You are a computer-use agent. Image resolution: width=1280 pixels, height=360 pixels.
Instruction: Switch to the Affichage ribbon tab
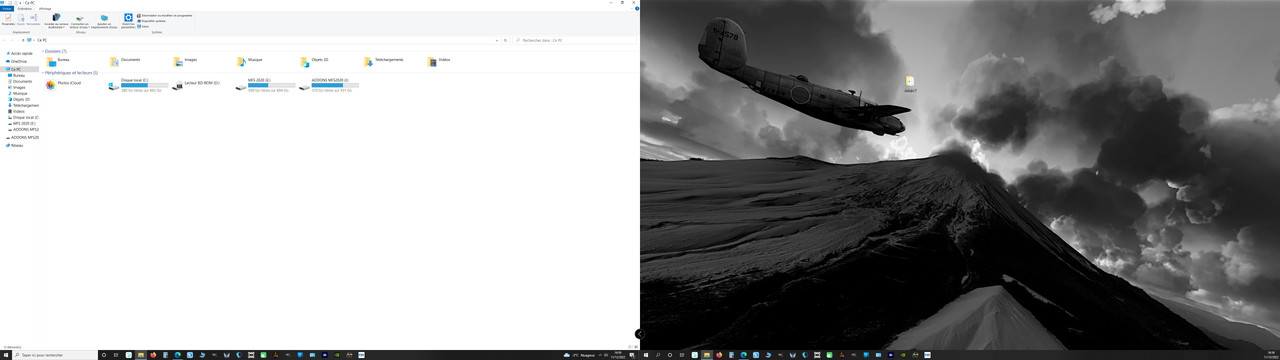pyautogui.click(x=45, y=8)
